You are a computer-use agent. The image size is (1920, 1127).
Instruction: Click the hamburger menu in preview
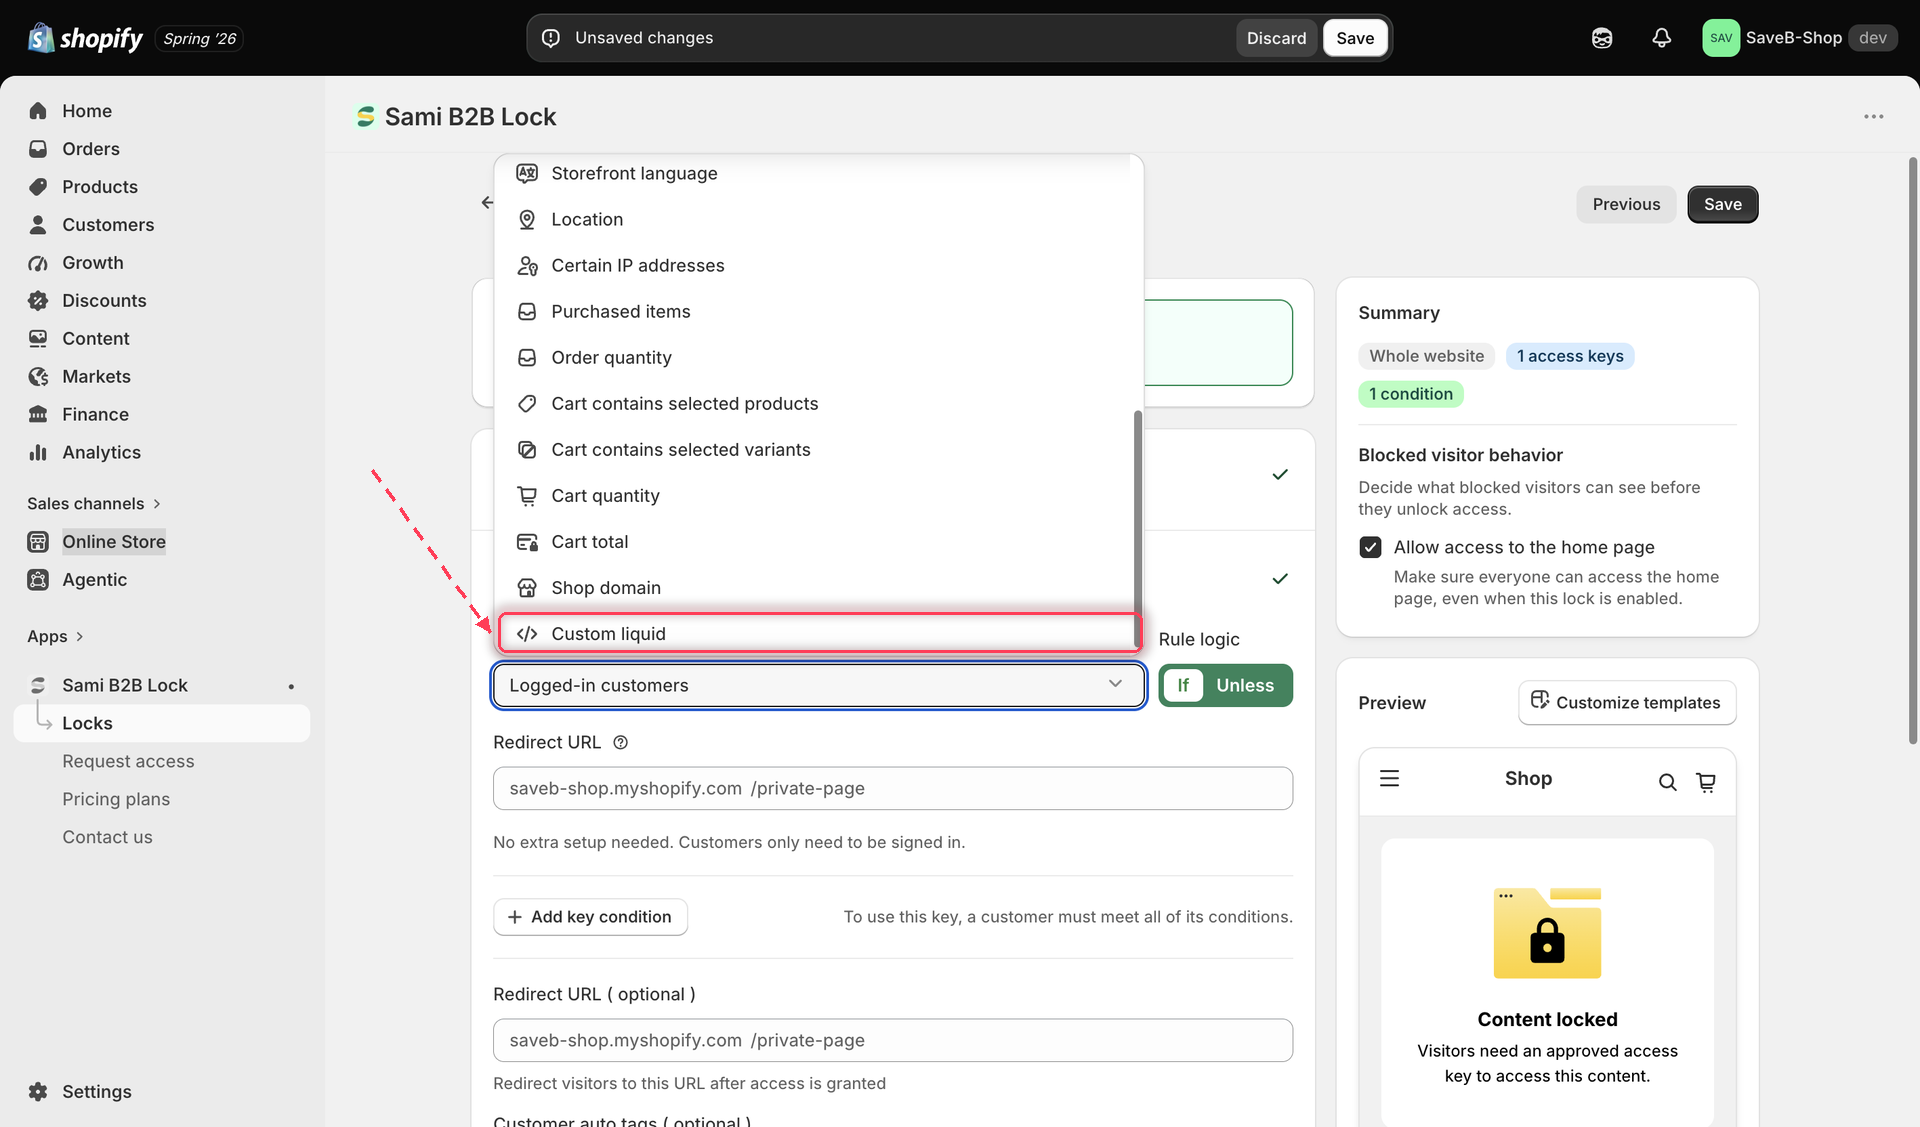[1389, 779]
